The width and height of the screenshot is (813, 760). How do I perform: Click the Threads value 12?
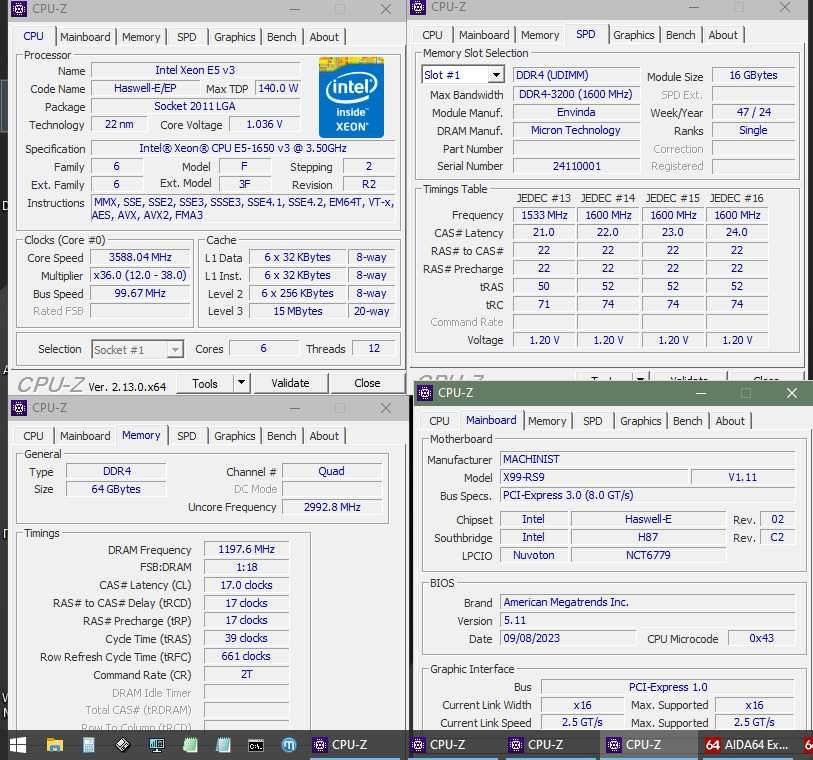click(x=374, y=348)
